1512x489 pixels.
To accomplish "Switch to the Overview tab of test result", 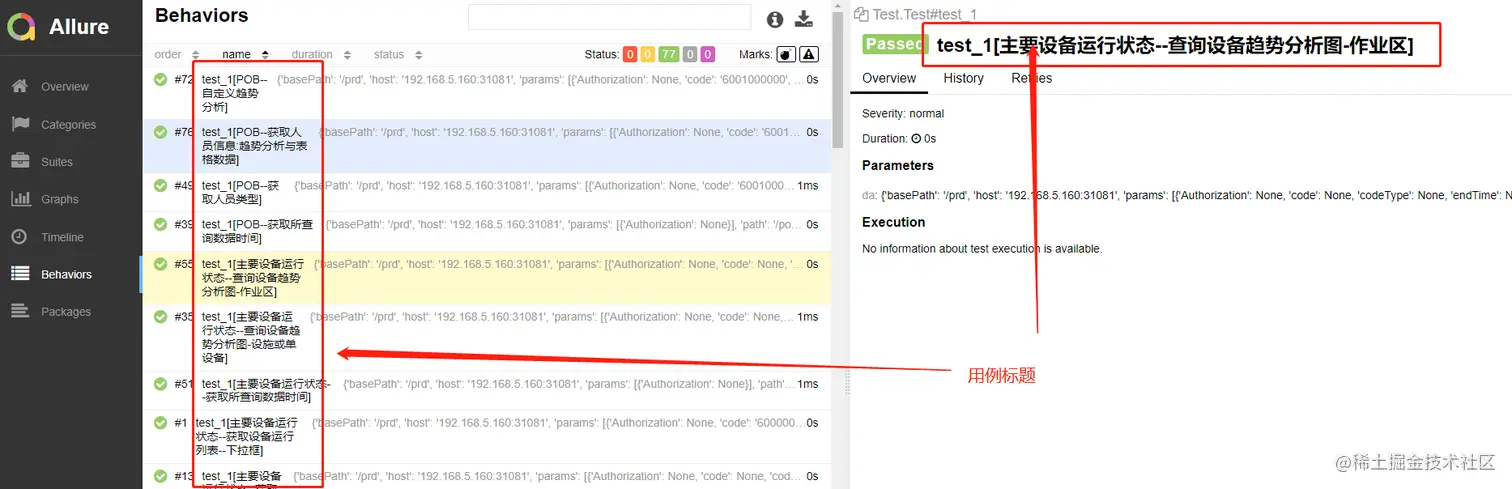I will [889, 78].
